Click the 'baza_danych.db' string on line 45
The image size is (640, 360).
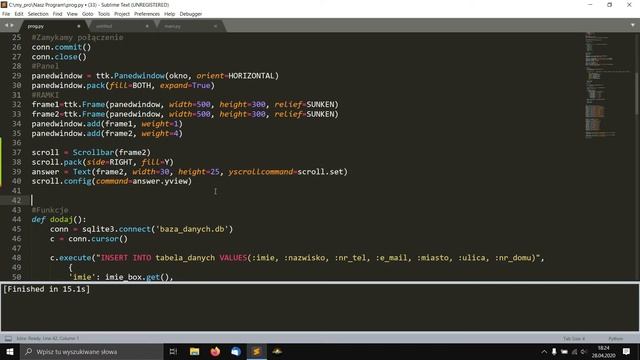(x=192, y=229)
